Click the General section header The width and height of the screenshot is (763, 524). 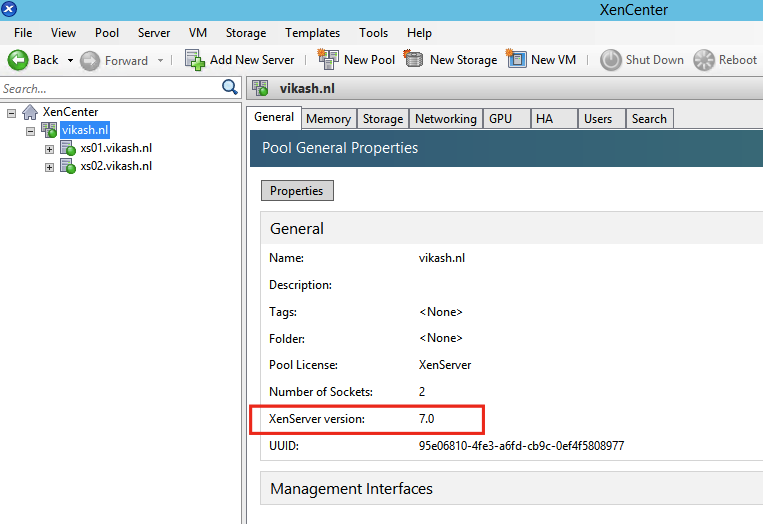pyautogui.click(x=512, y=228)
